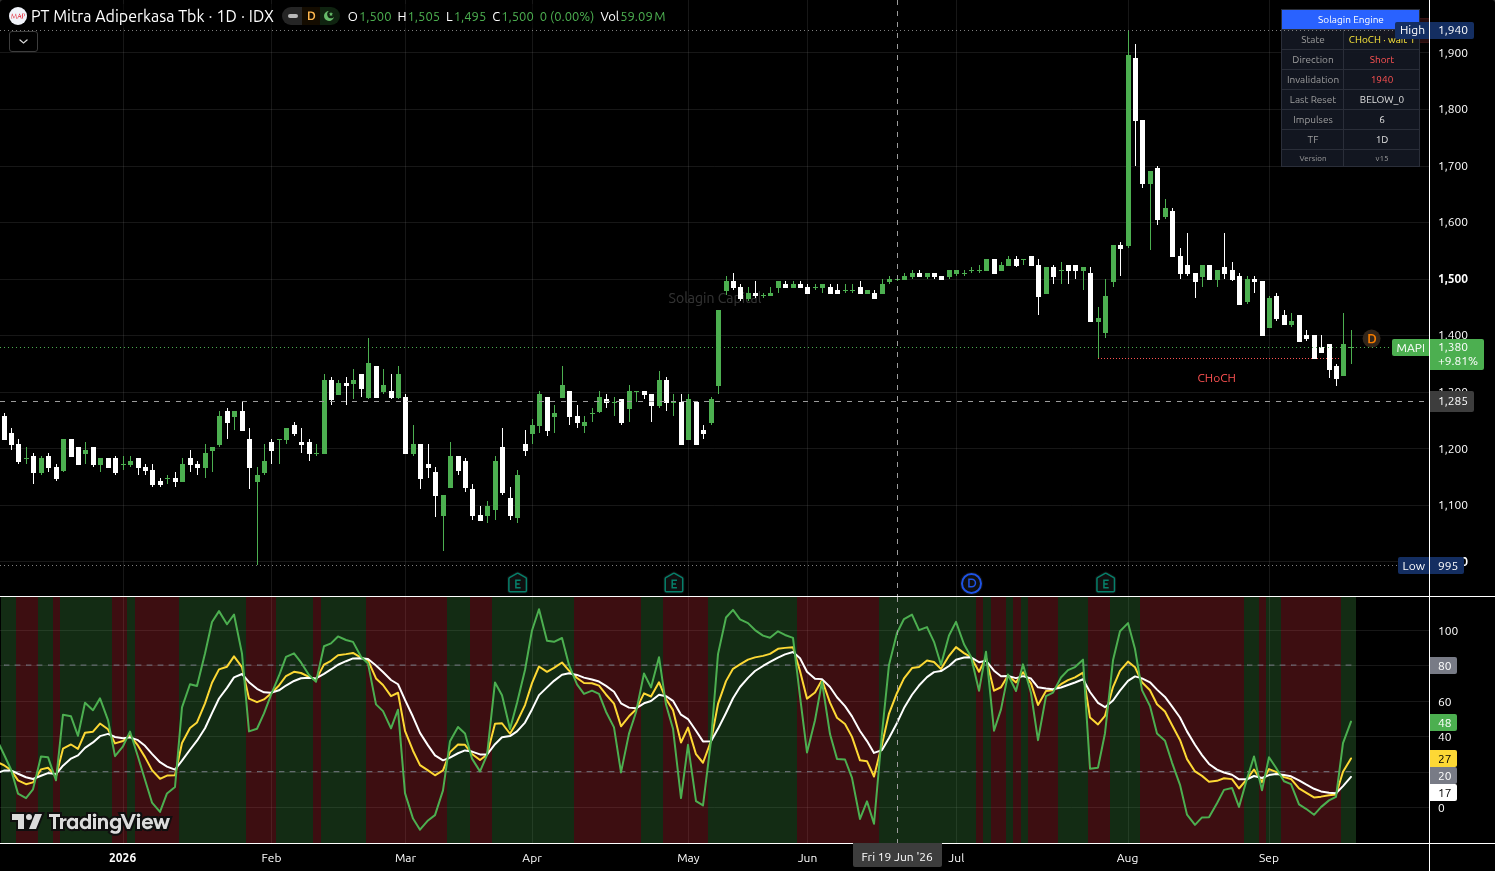The width and height of the screenshot is (1495, 871).
Task: Click the Low 995 price label
Action: (x=1431, y=566)
